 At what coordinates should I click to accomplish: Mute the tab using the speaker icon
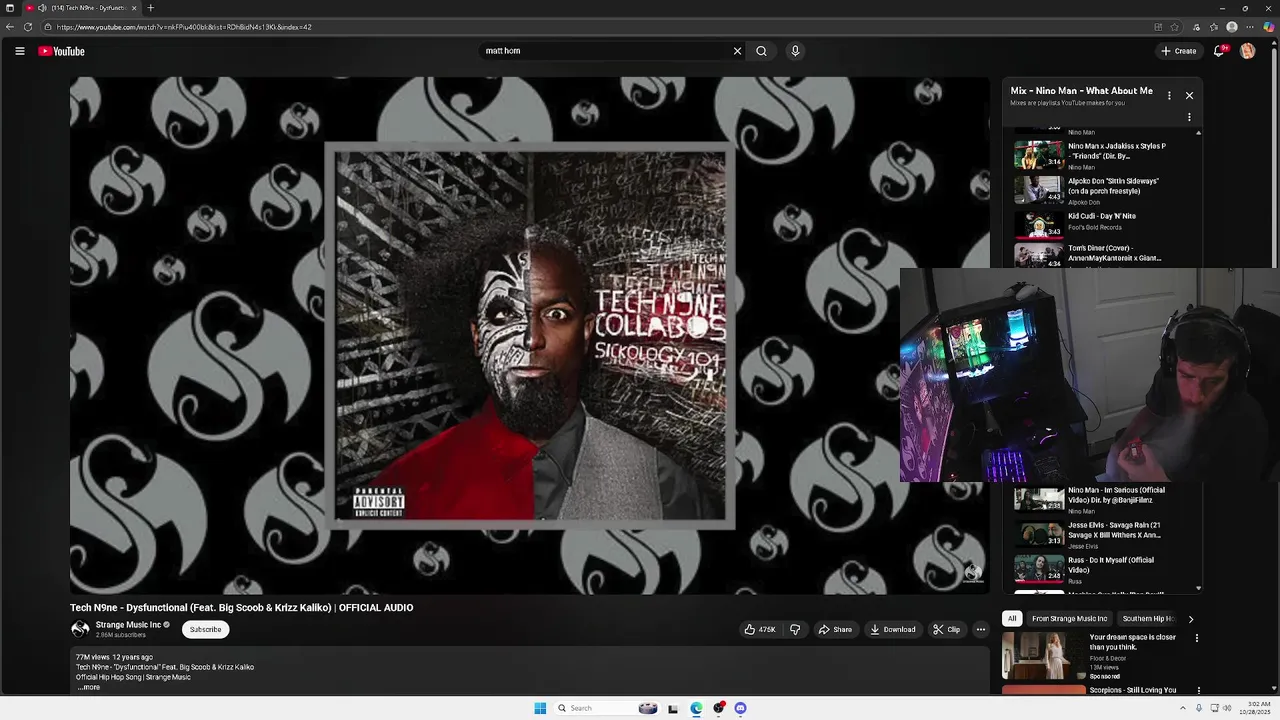(42, 8)
